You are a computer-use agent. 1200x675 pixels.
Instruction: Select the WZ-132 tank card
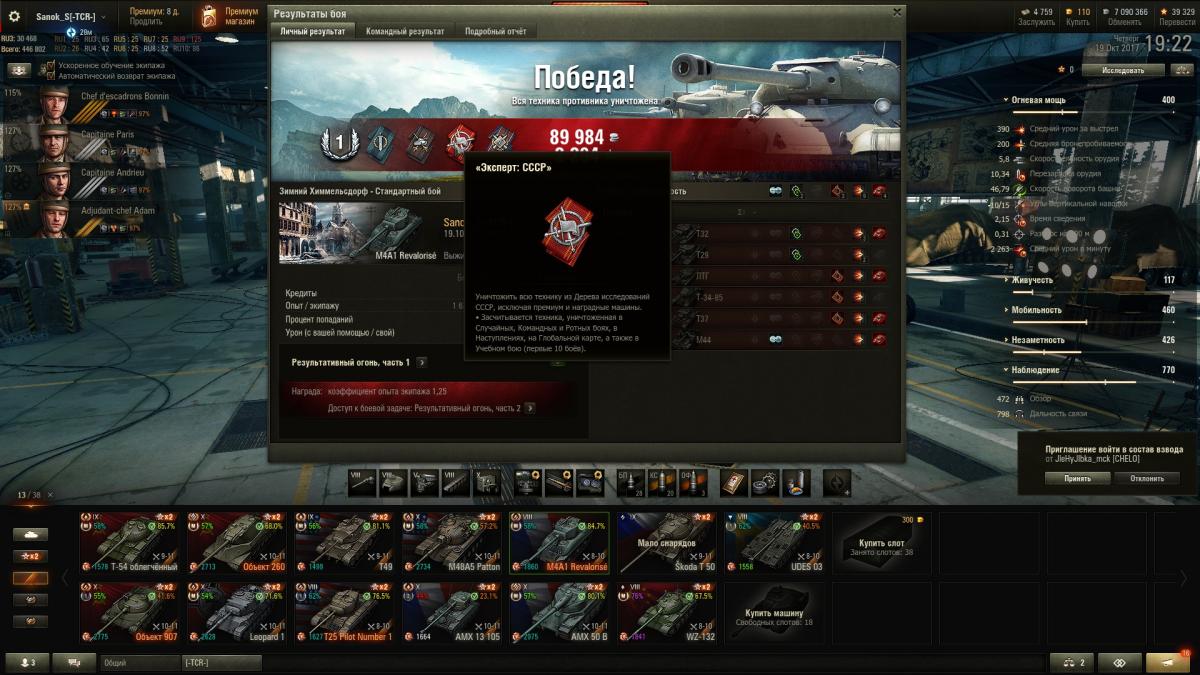[668, 612]
